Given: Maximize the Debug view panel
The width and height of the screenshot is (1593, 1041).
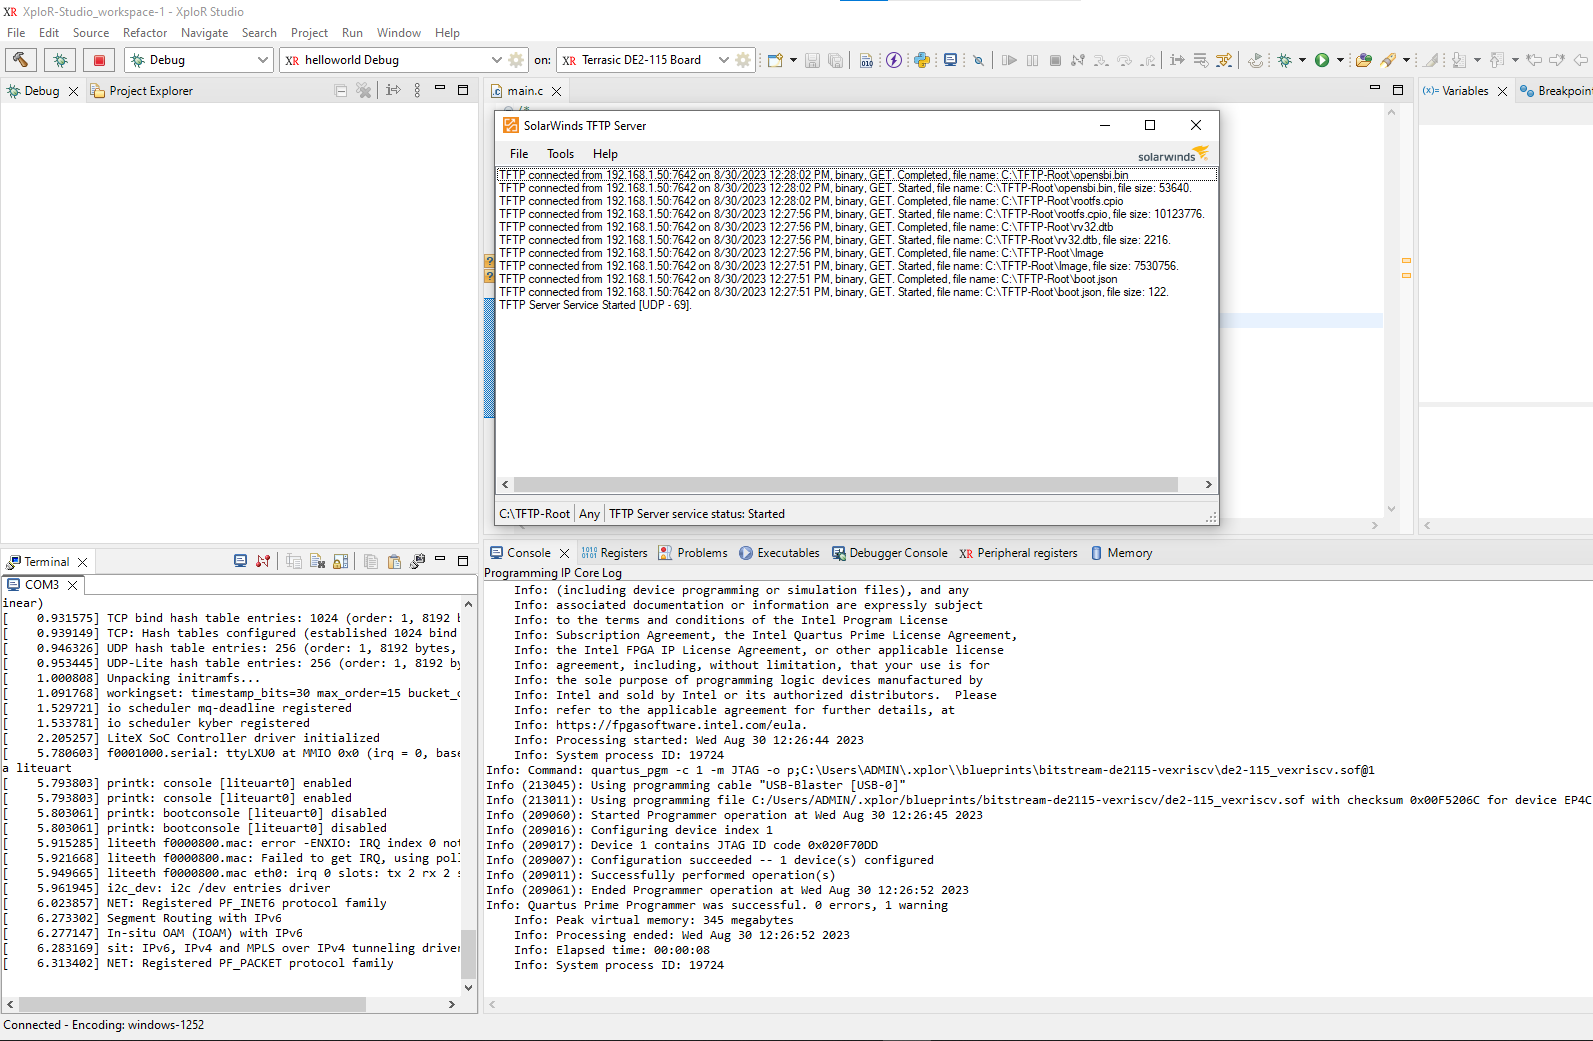Looking at the screenshot, I should 463,90.
